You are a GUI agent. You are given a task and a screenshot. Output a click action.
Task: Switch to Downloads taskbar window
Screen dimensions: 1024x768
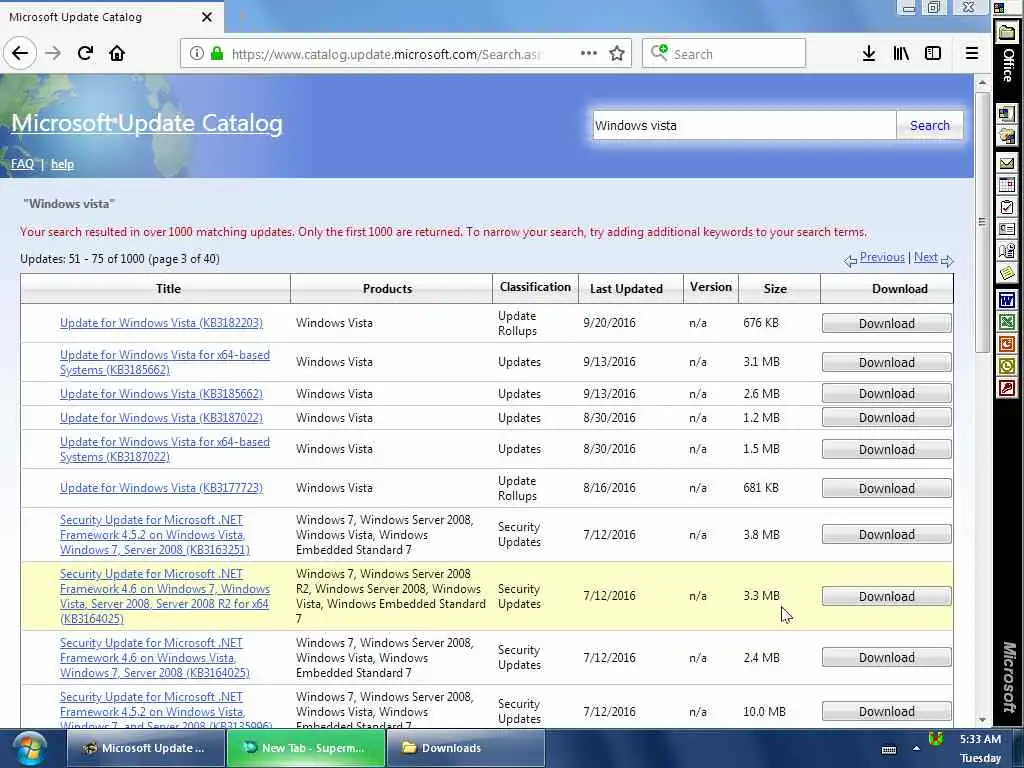coord(466,748)
